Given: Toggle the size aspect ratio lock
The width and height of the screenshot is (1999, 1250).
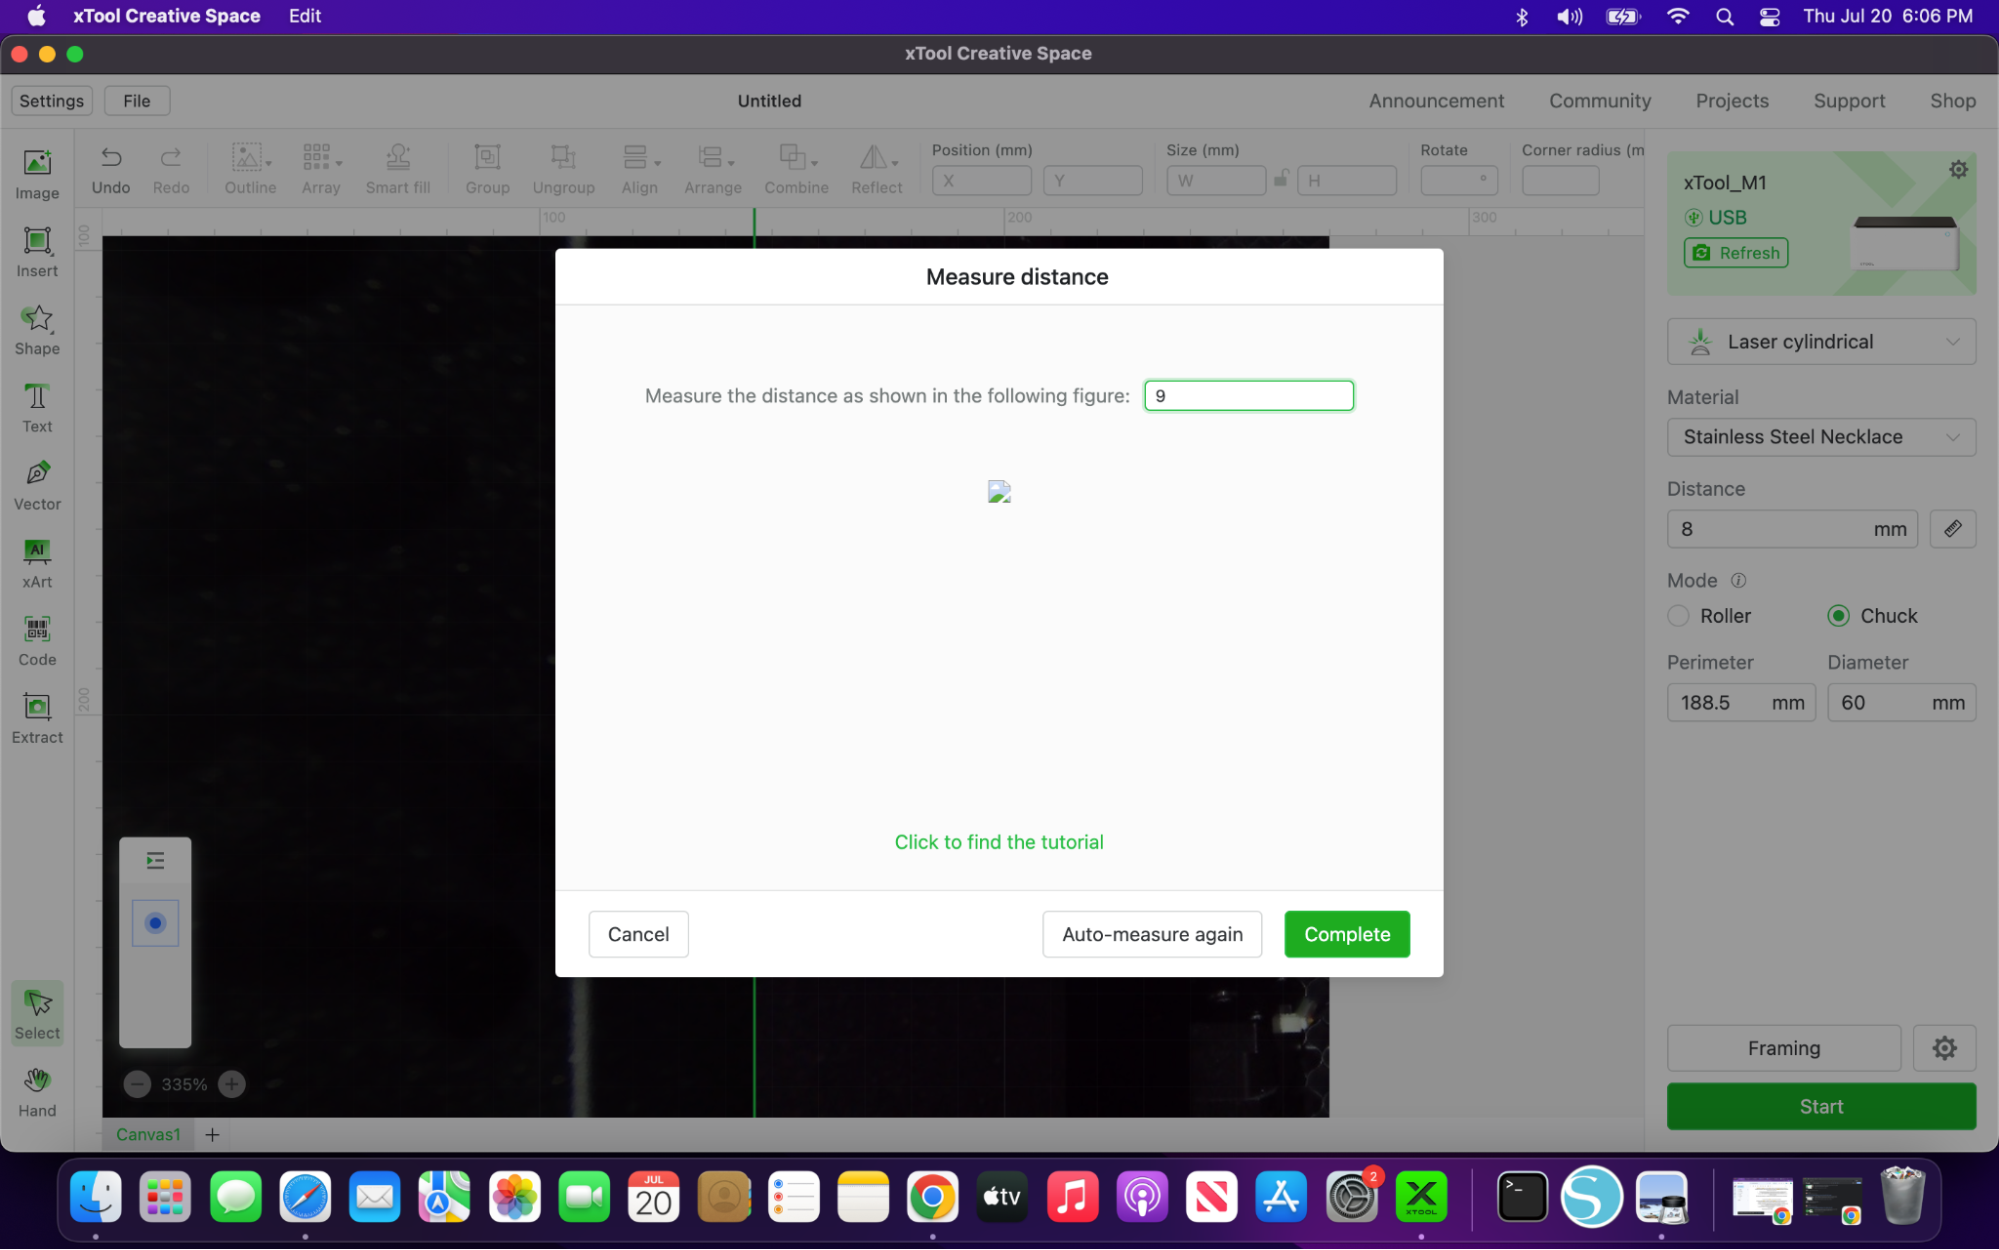Looking at the screenshot, I should pos(1281,180).
